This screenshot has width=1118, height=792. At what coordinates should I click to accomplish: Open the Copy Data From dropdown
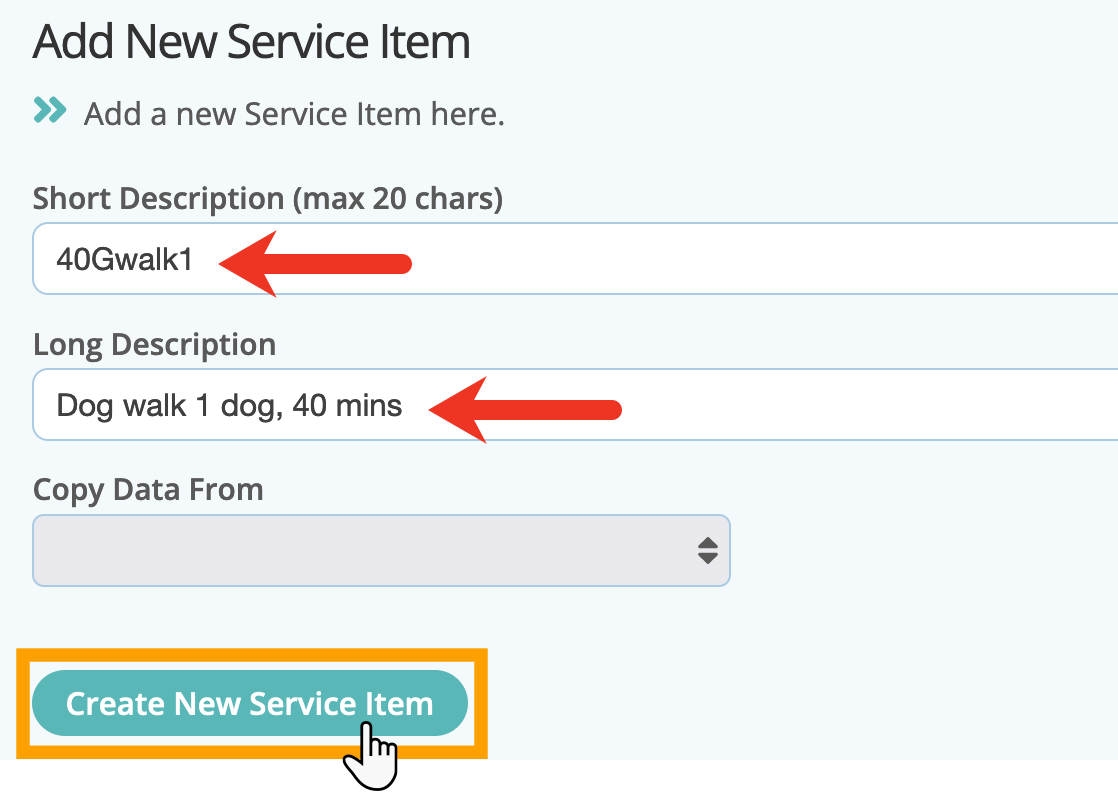(x=381, y=550)
